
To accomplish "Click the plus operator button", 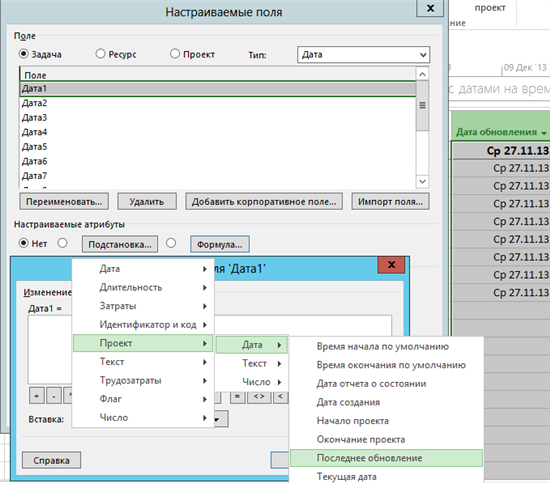I will 36,396.
